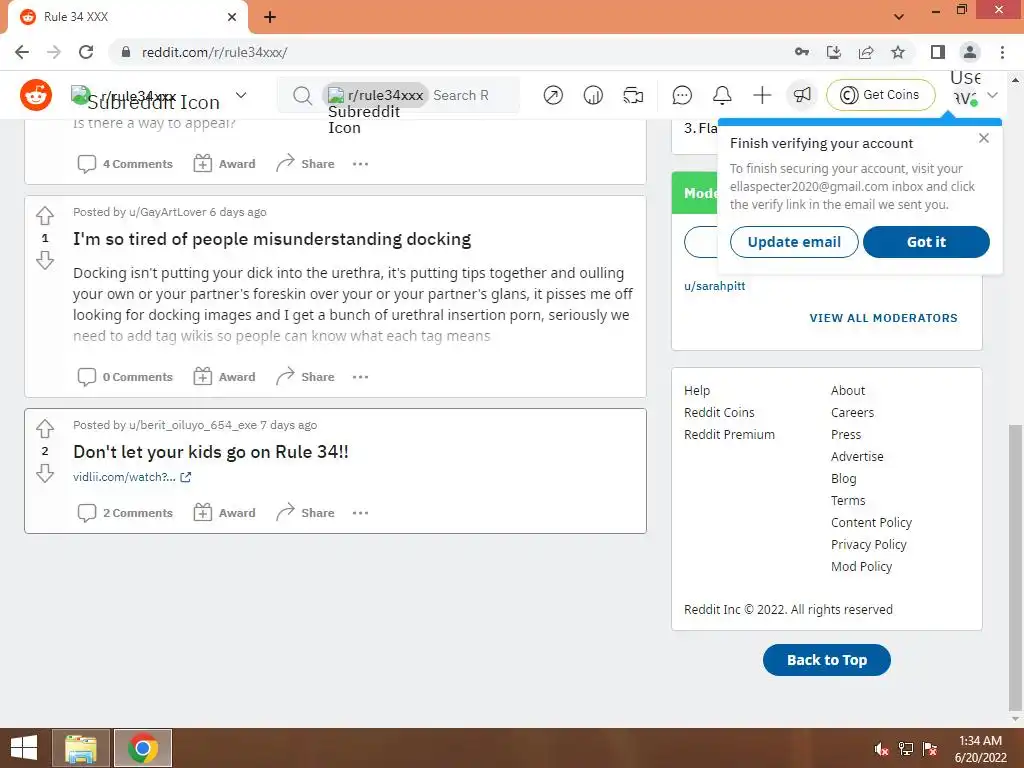The height and width of the screenshot is (768, 1024).
Task: Open the Privacy Policy footer link
Action: (x=869, y=545)
